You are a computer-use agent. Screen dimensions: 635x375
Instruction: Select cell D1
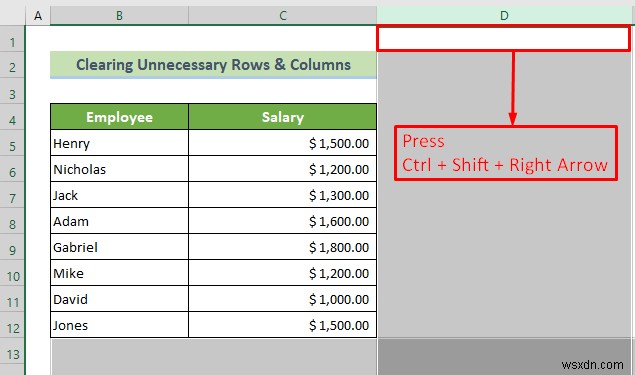pos(503,38)
